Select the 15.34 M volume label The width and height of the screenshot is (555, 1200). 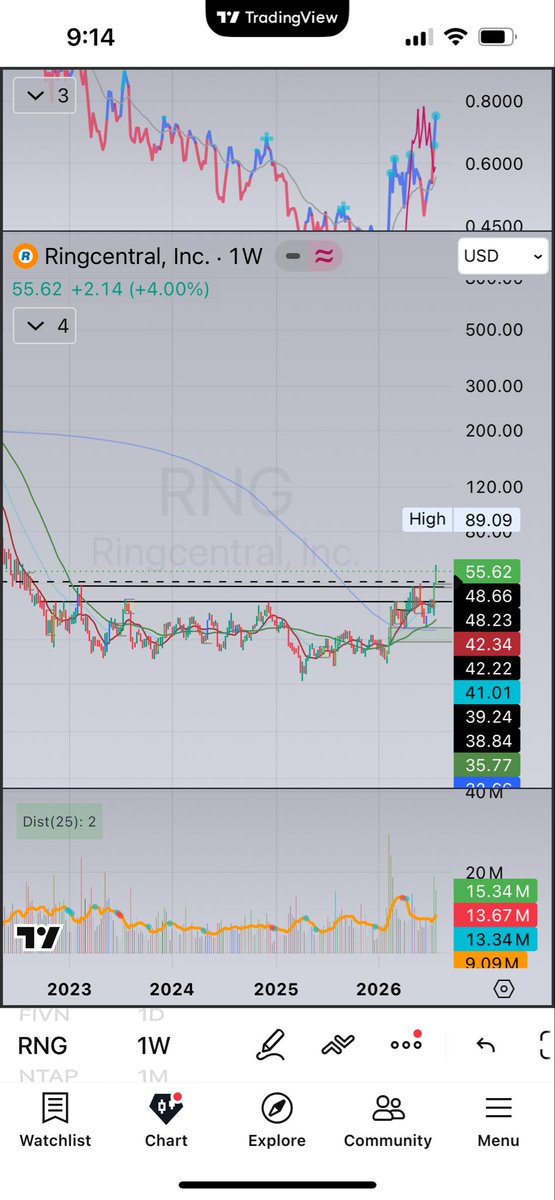click(495, 891)
